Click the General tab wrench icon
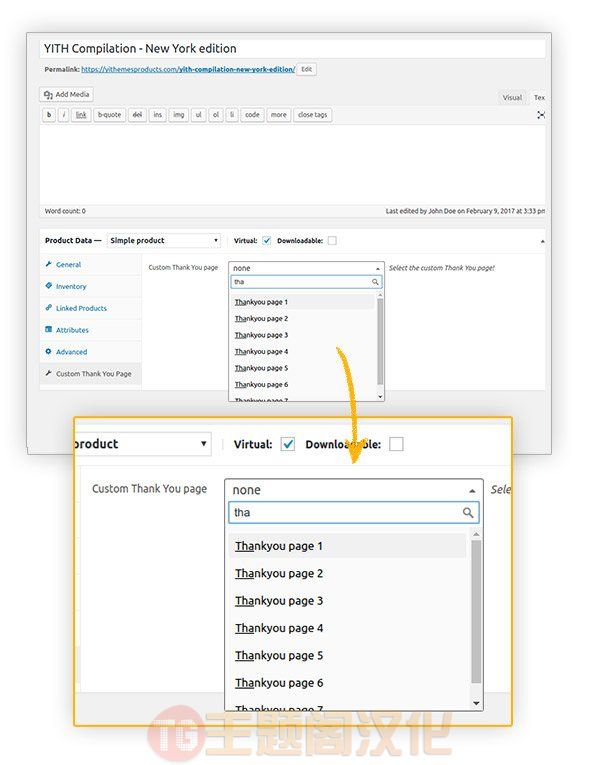This screenshot has width=600, height=765. pyautogui.click(x=48, y=264)
